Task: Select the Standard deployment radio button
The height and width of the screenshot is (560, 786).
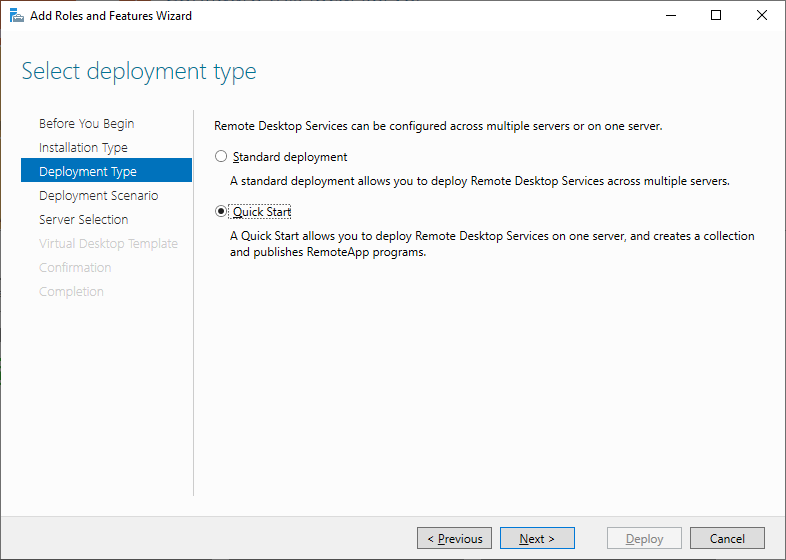Action: (221, 157)
